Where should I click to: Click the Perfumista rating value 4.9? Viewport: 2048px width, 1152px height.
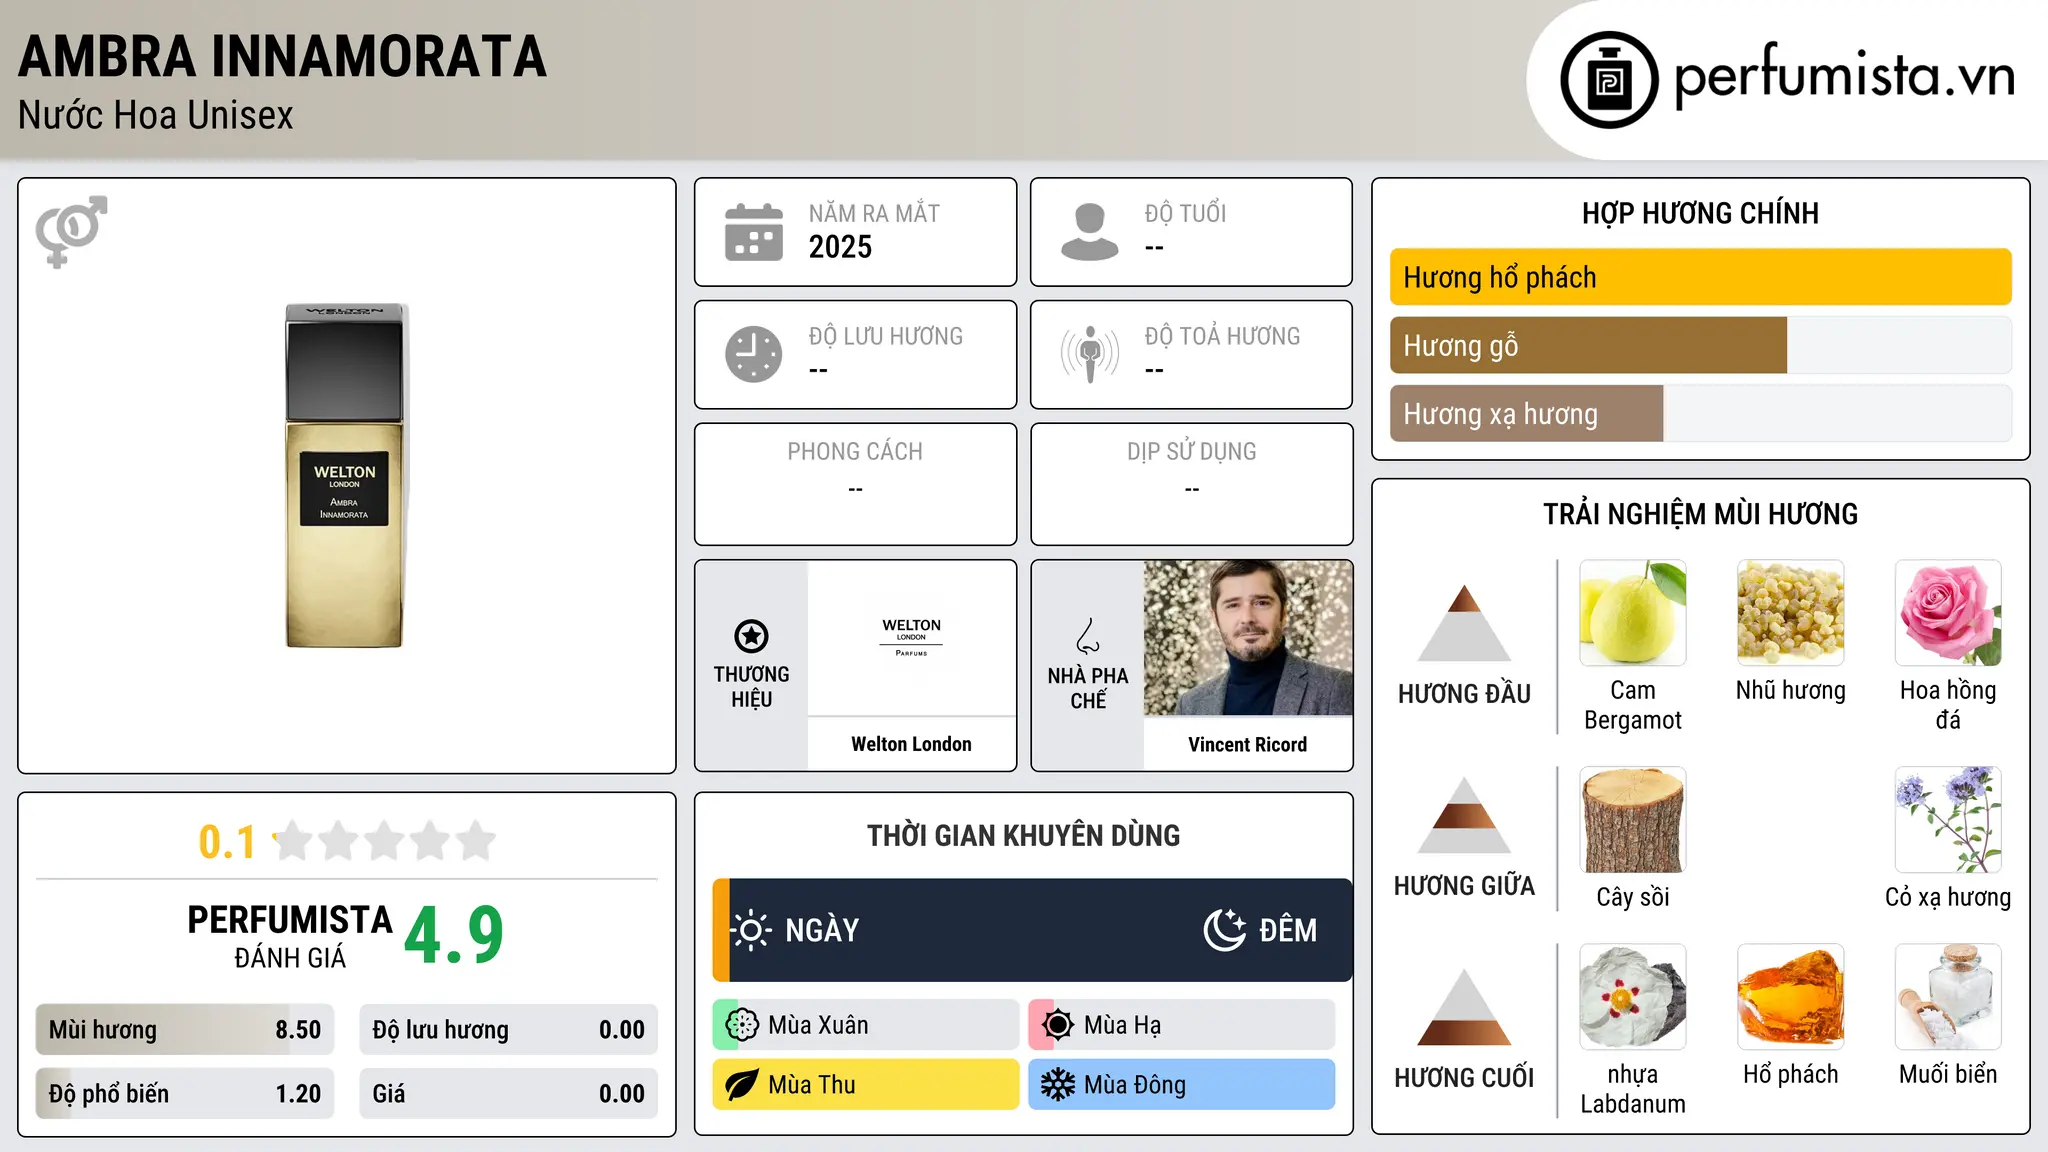454,936
